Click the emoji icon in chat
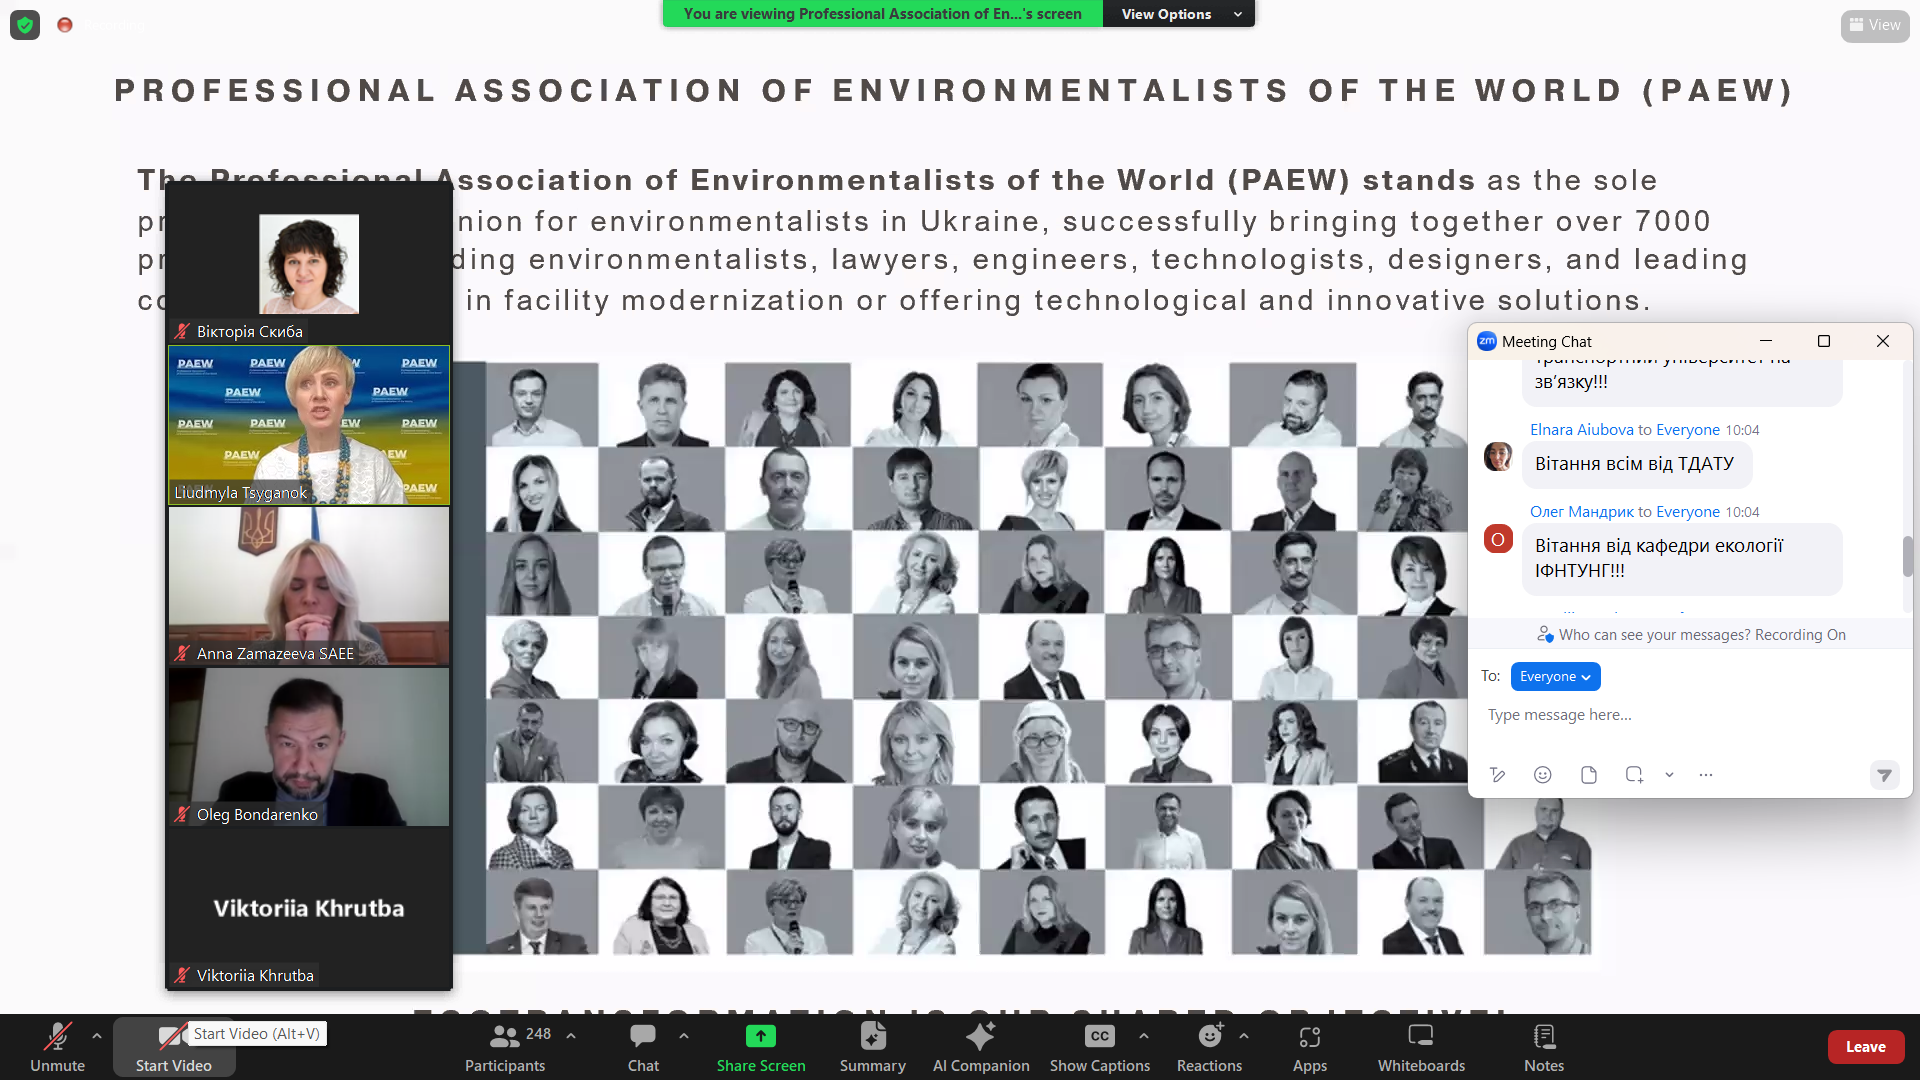The height and width of the screenshot is (1080, 1920). coord(1542,775)
